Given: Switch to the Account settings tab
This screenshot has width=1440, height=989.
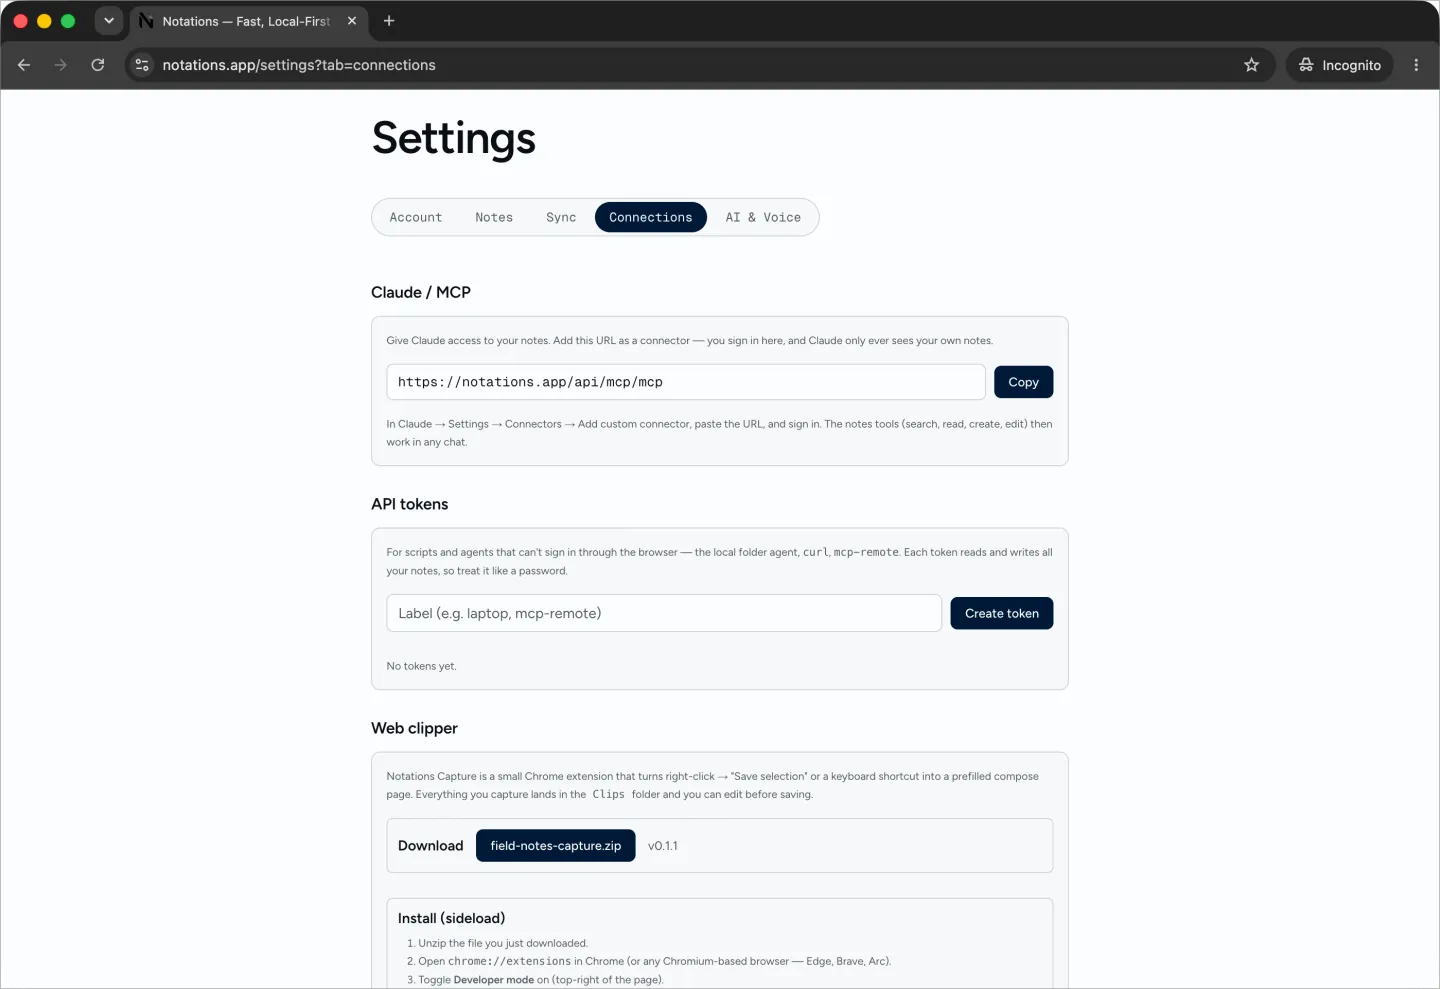Looking at the screenshot, I should coord(416,217).
